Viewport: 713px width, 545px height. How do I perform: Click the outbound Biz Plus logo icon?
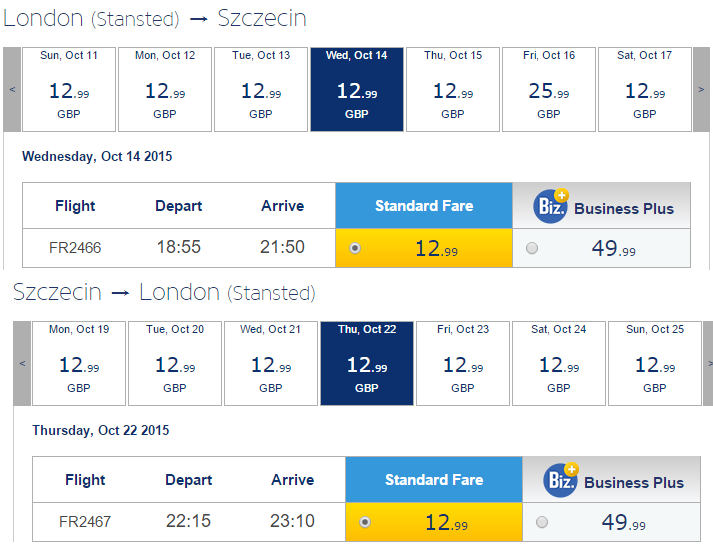pos(551,206)
